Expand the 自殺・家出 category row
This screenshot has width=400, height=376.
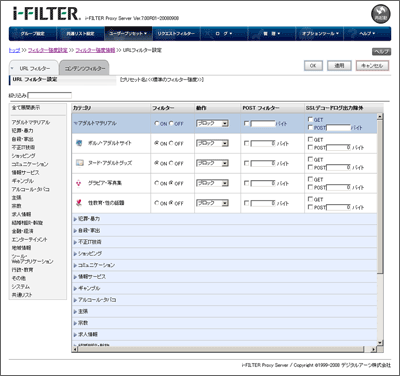tap(75, 231)
